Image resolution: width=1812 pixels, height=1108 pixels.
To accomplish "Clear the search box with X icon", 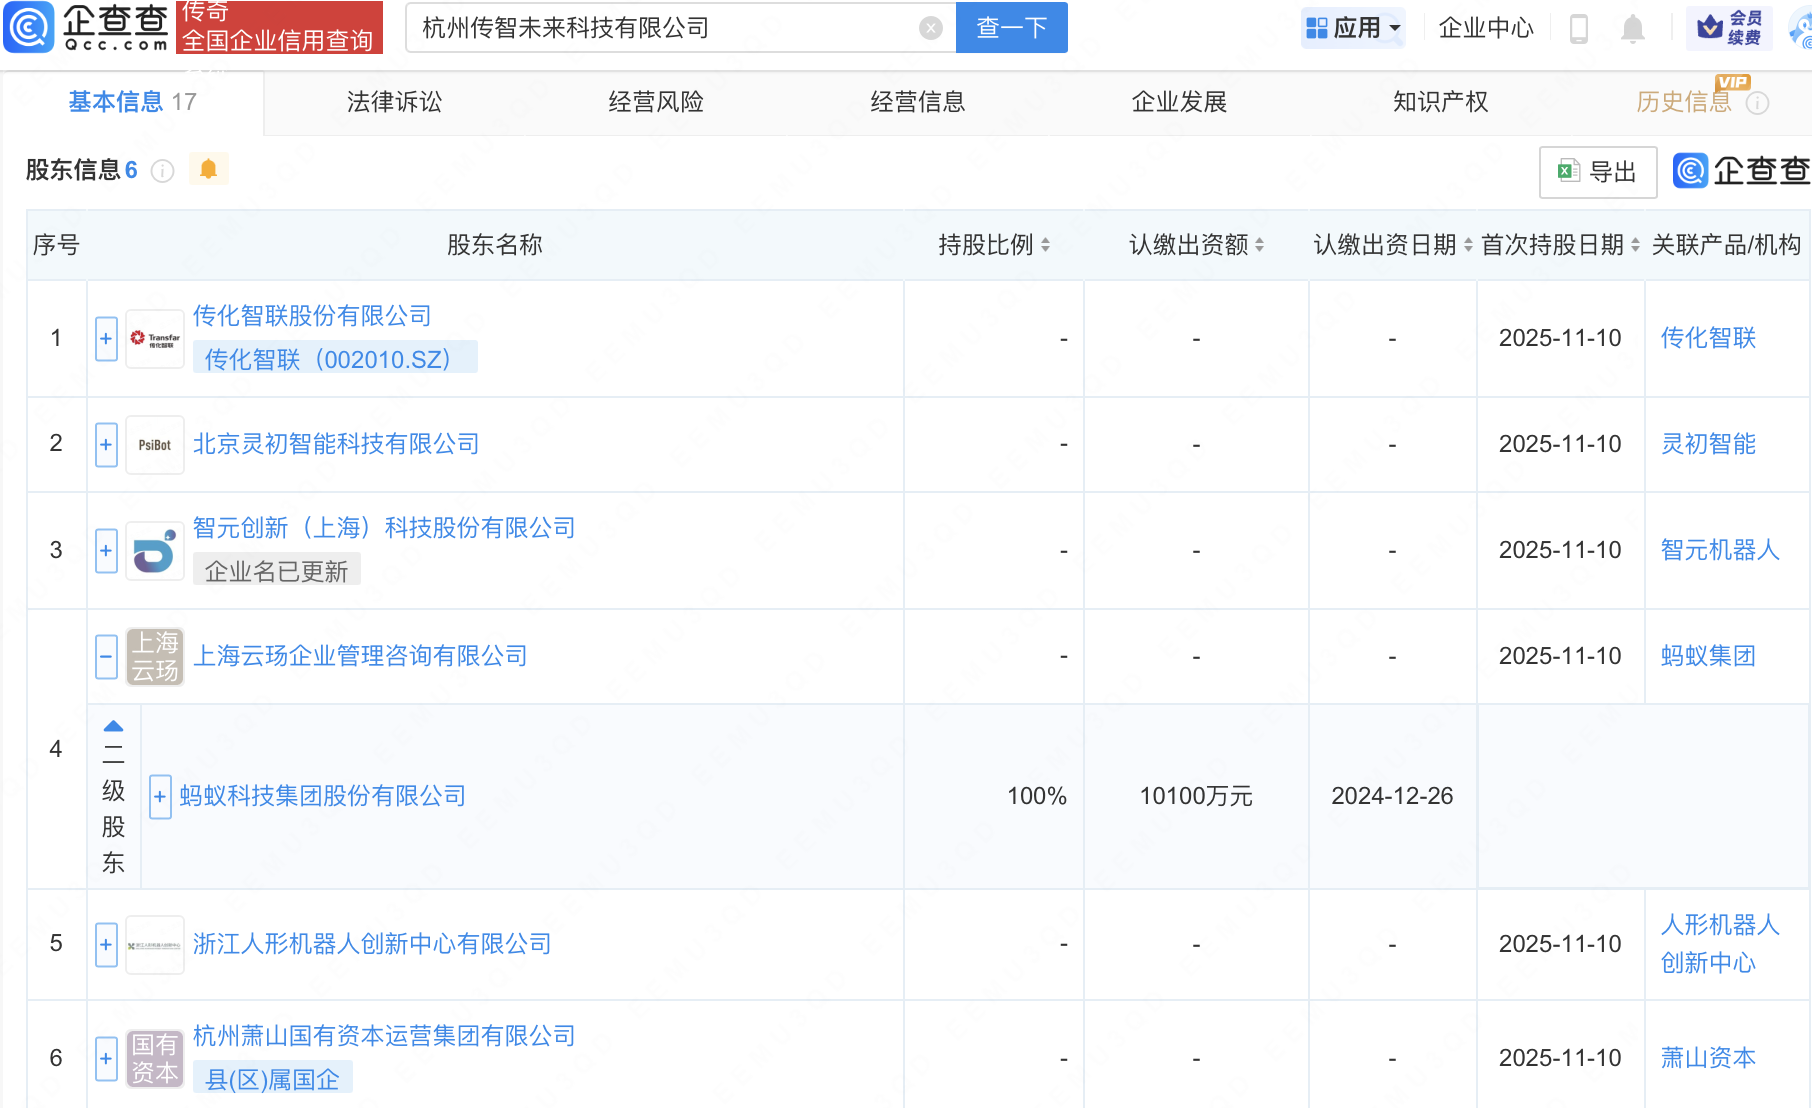I will click(x=930, y=28).
